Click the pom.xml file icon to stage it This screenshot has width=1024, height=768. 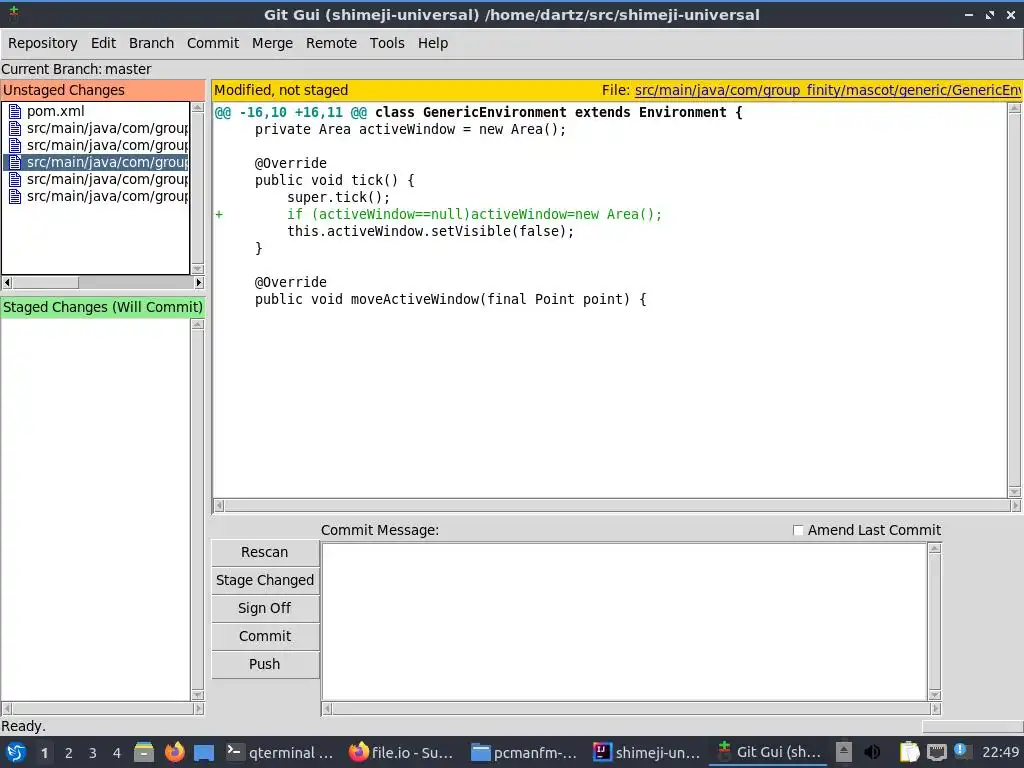coord(15,112)
